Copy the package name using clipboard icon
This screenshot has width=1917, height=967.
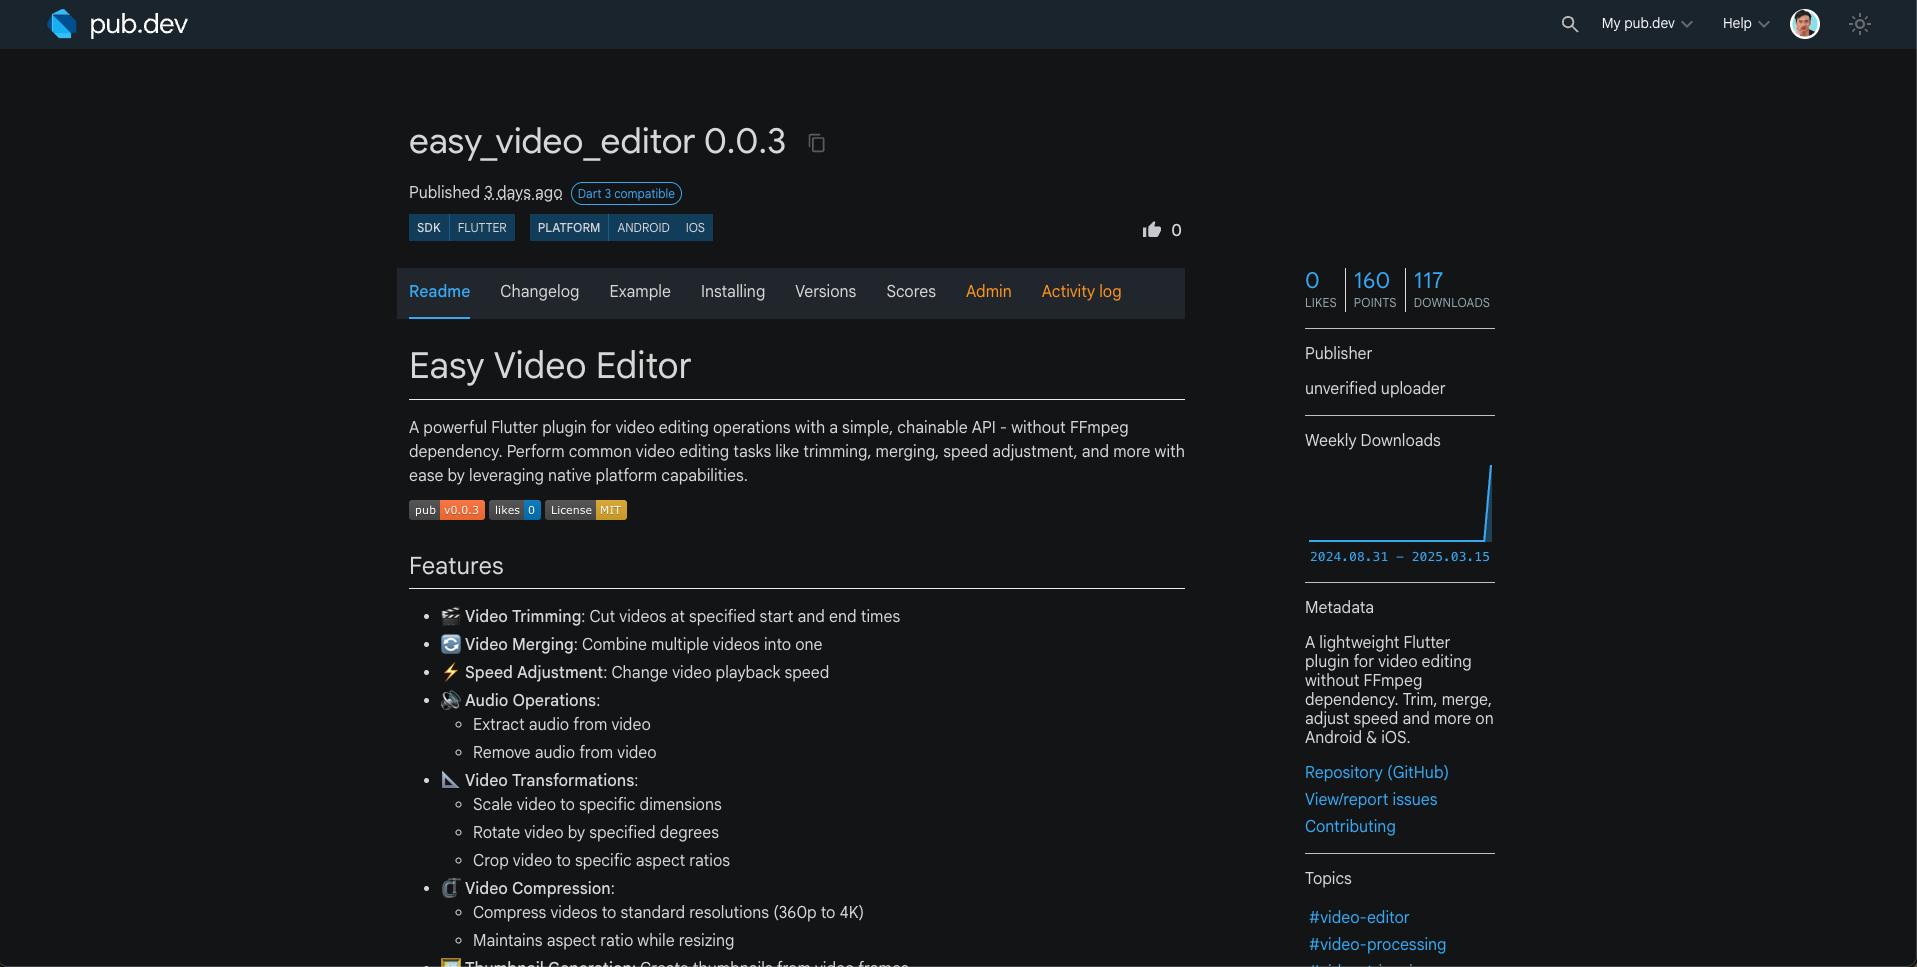coord(816,143)
